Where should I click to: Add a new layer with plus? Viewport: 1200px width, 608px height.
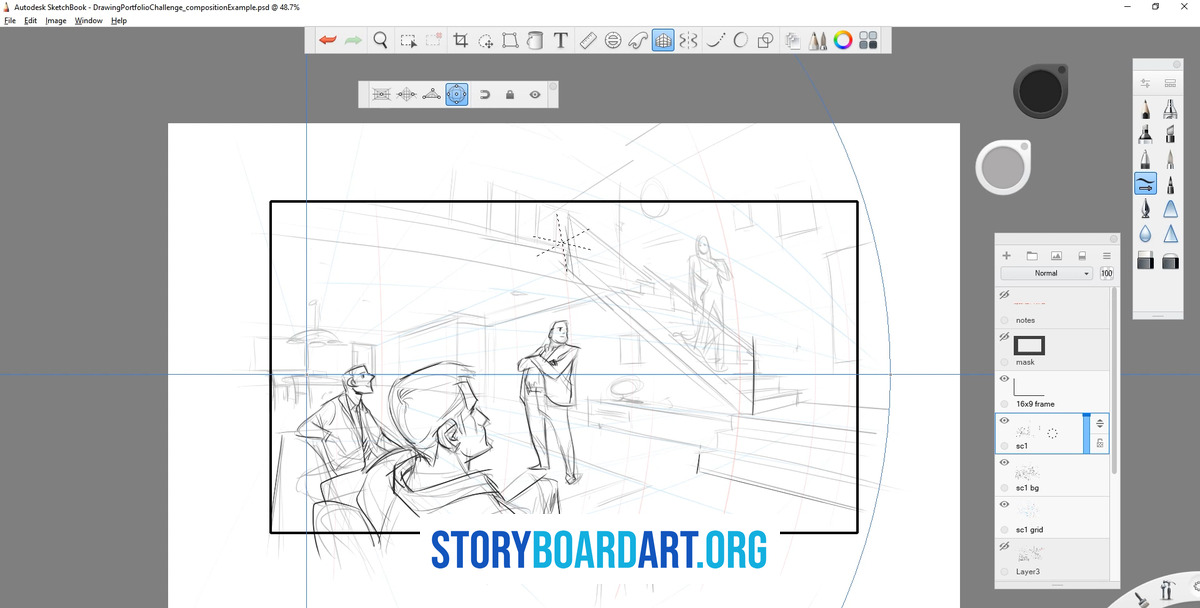point(1007,256)
